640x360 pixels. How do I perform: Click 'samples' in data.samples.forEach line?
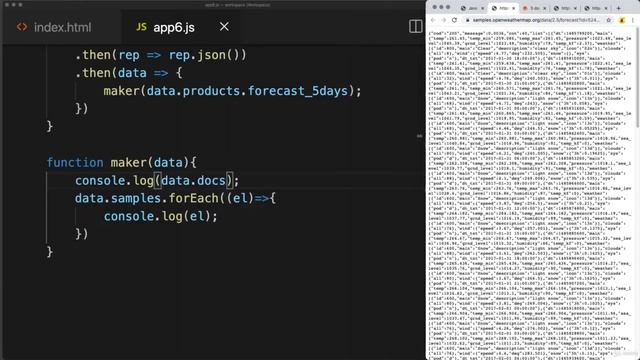[136, 198]
